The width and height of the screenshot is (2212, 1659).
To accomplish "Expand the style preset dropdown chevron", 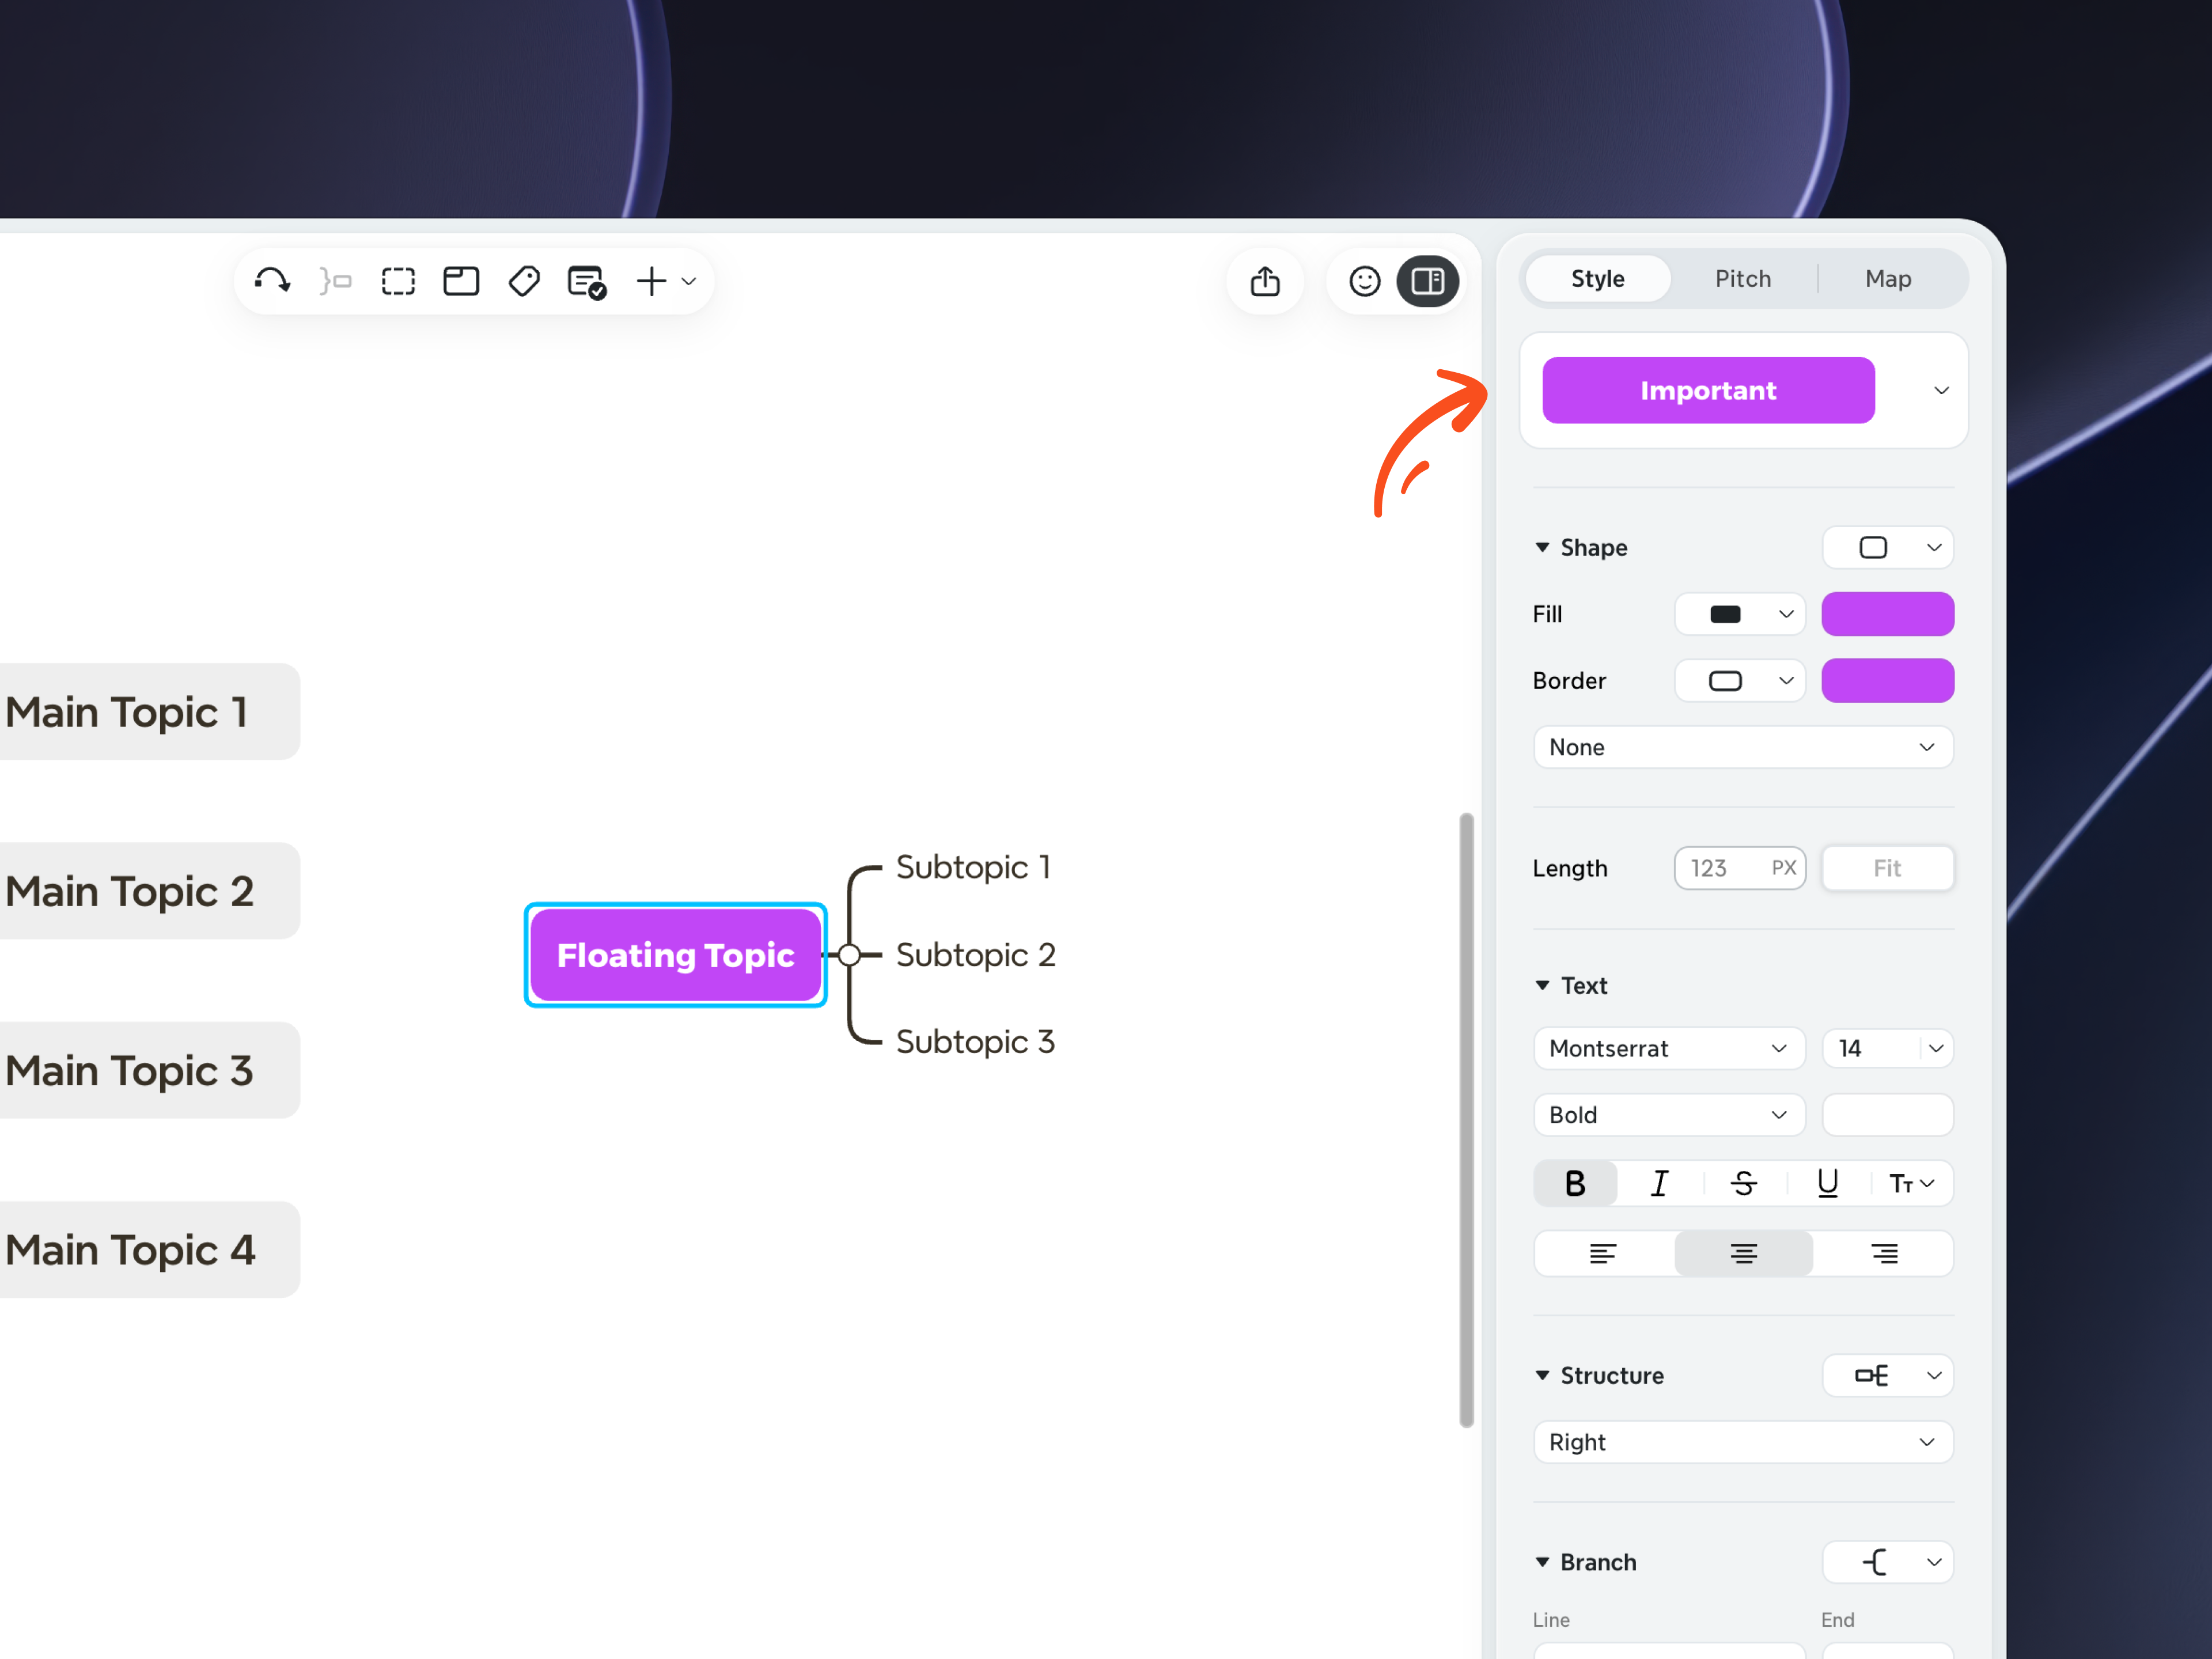I will point(1941,390).
